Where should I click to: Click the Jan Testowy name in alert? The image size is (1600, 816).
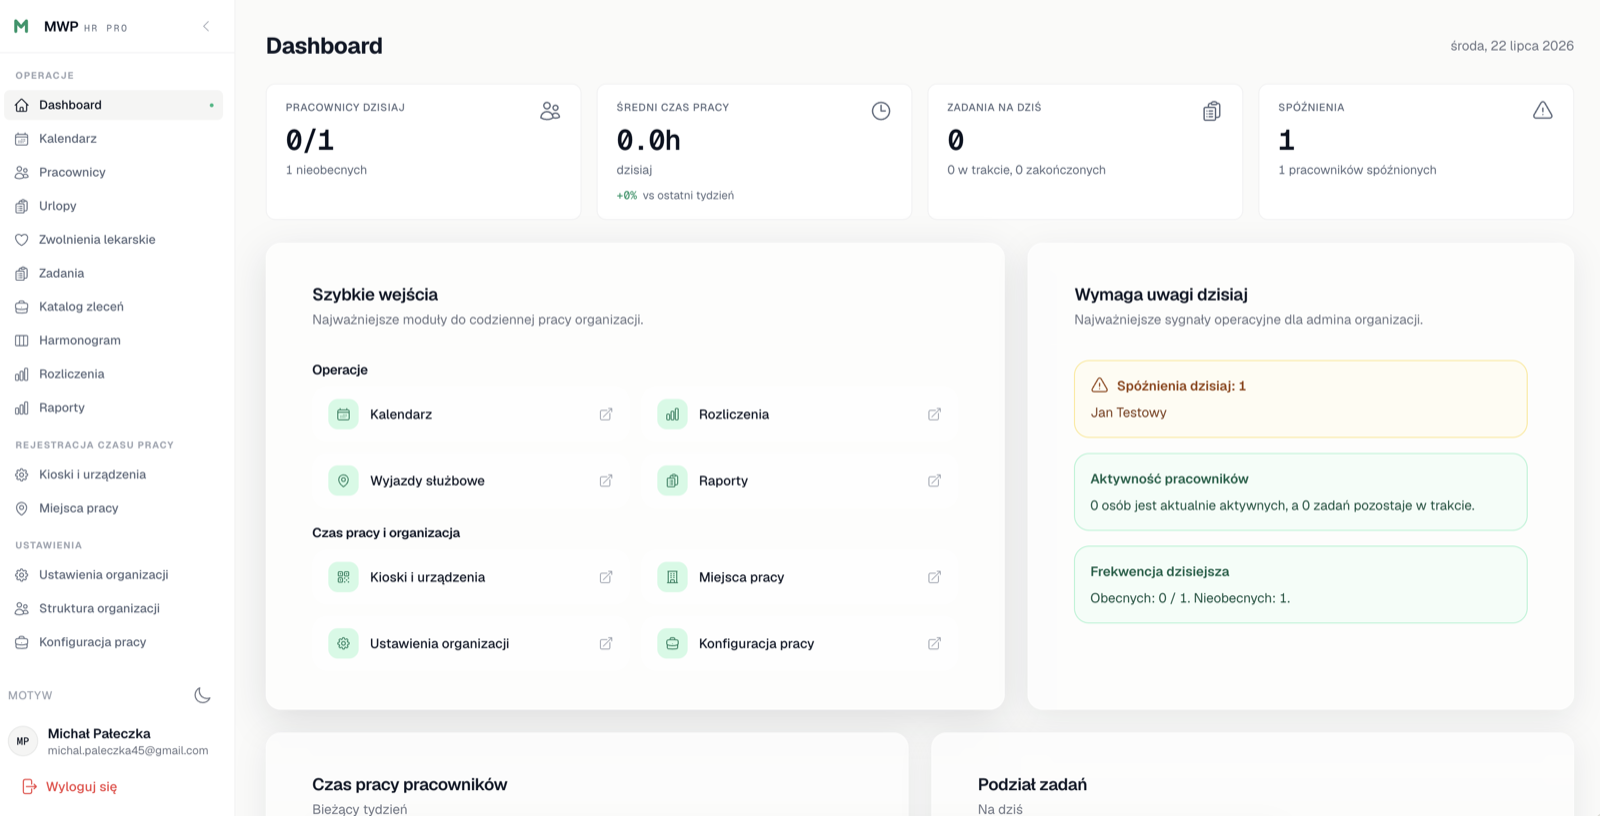pyautogui.click(x=1128, y=413)
